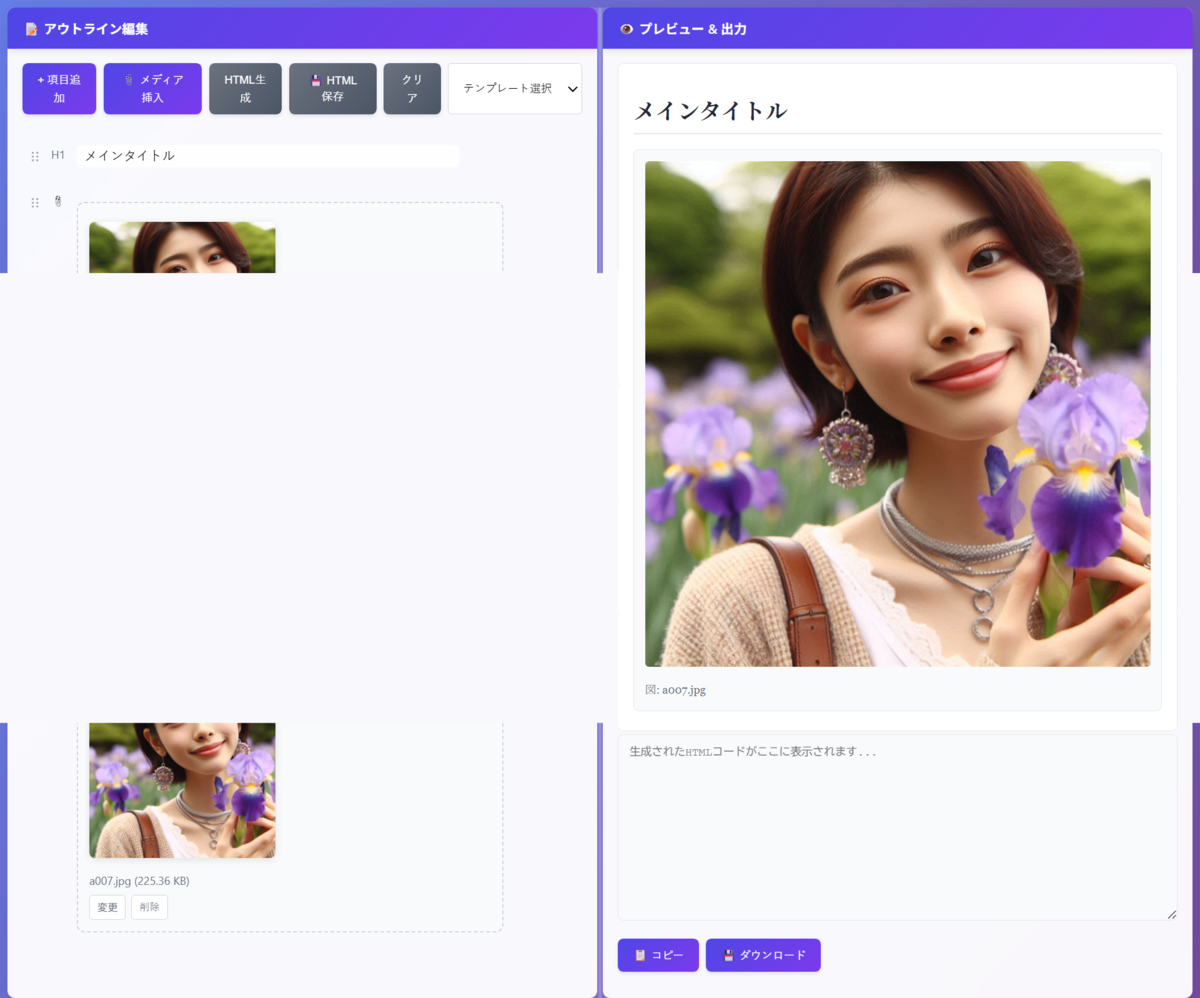Click the メインタイトル heading in the preview
The image size is (1200, 998).
point(711,111)
